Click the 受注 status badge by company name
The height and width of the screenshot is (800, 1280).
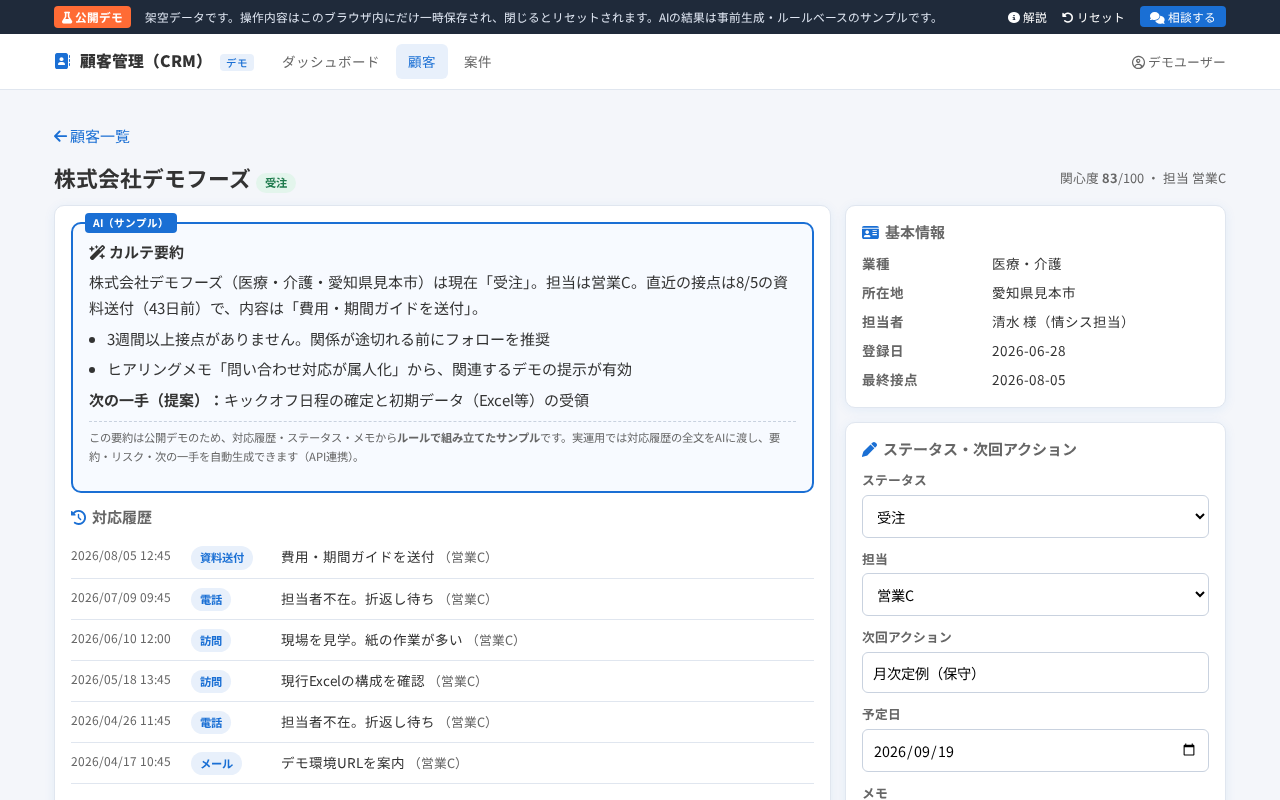(276, 183)
